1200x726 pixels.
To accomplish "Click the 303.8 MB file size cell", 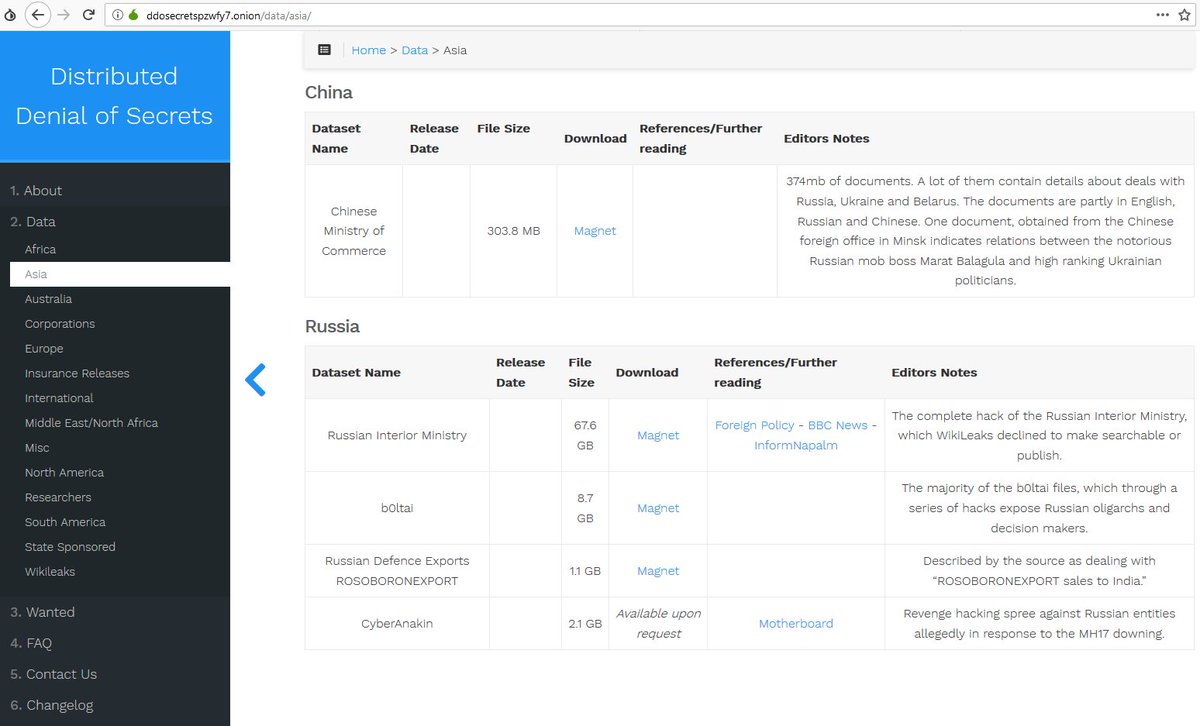I will click(x=513, y=231).
